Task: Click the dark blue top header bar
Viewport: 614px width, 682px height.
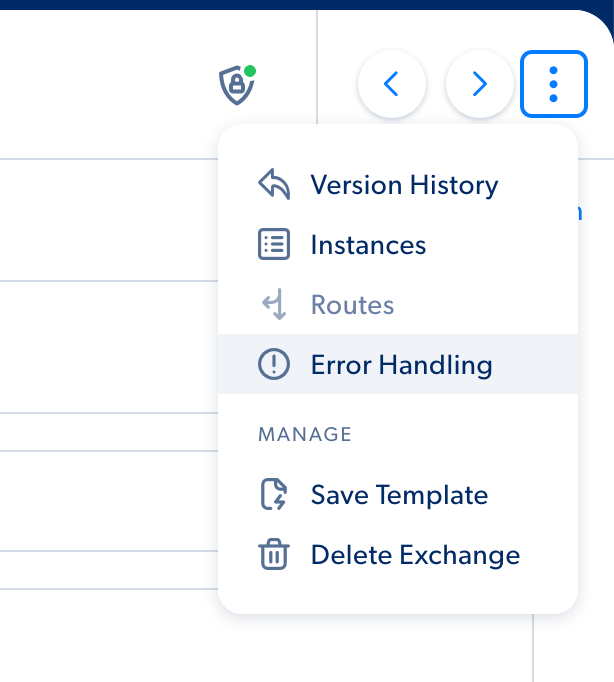Action: pyautogui.click(x=307, y=4)
